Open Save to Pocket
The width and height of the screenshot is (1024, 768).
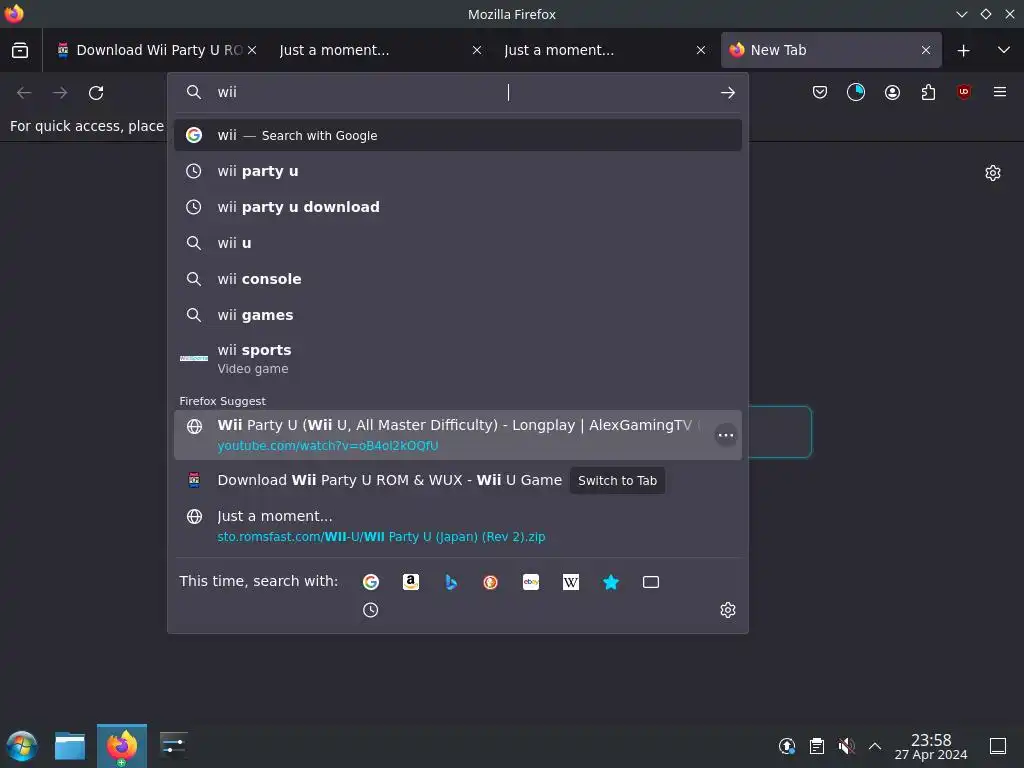click(x=820, y=93)
